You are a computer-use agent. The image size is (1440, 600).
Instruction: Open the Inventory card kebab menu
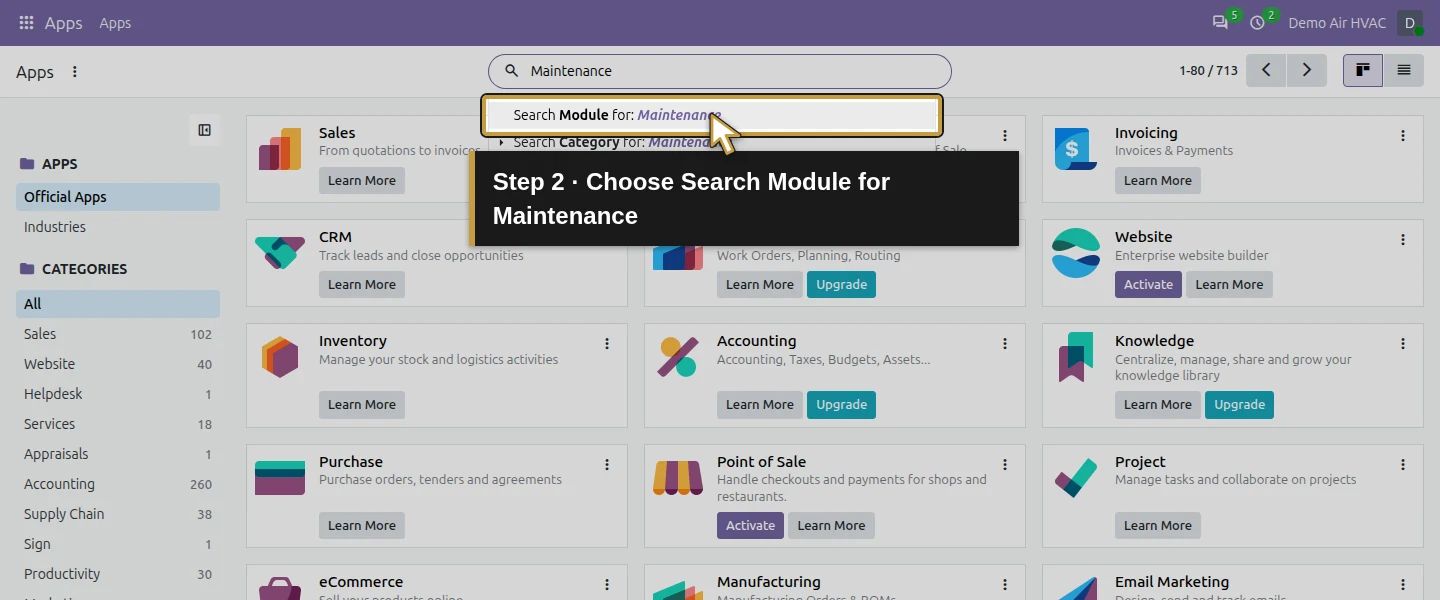[607, 344]
